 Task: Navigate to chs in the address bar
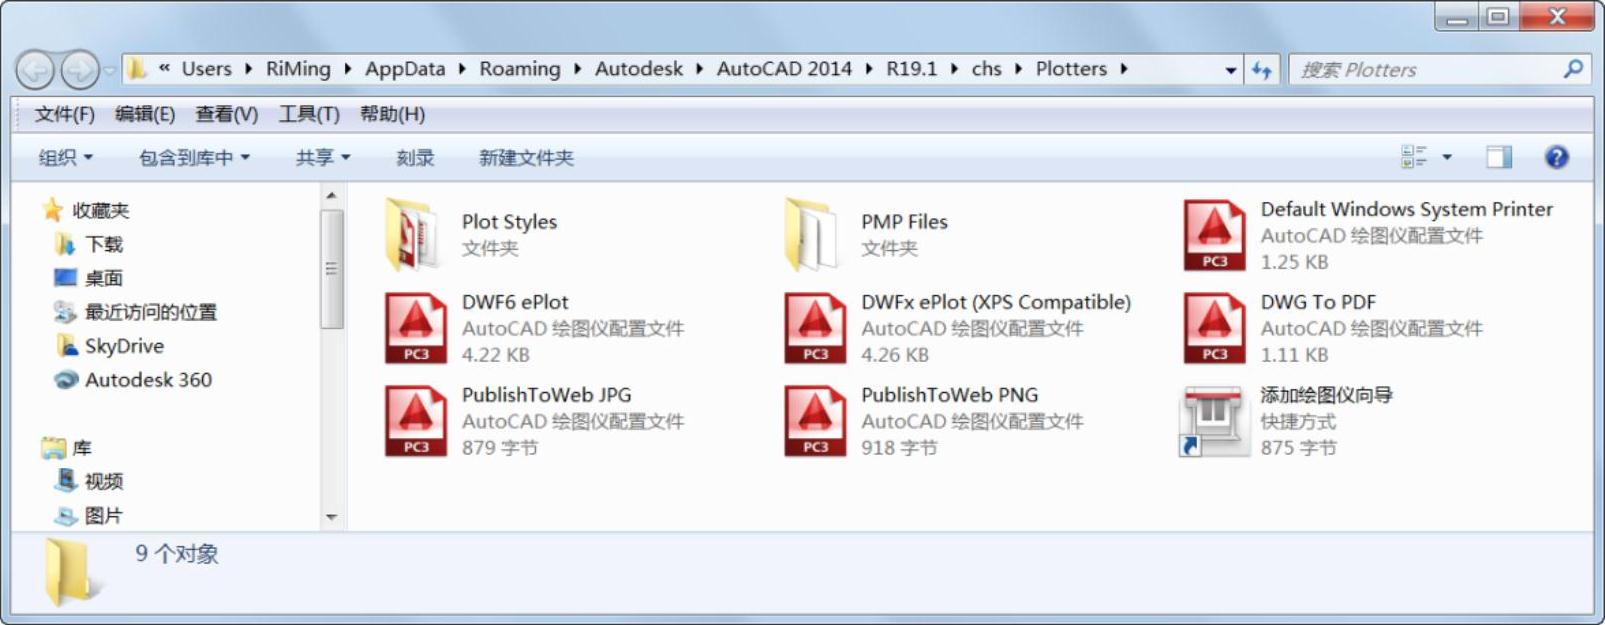point(986,69)
